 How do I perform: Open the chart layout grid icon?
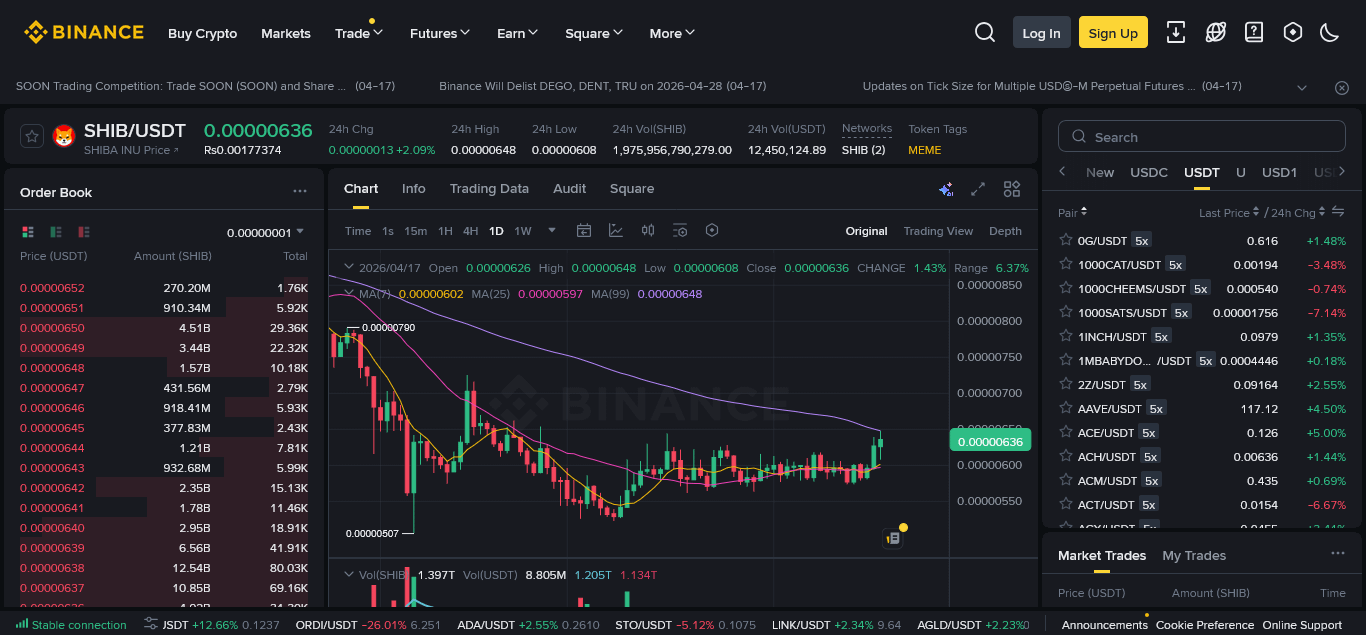(1012, 189)
